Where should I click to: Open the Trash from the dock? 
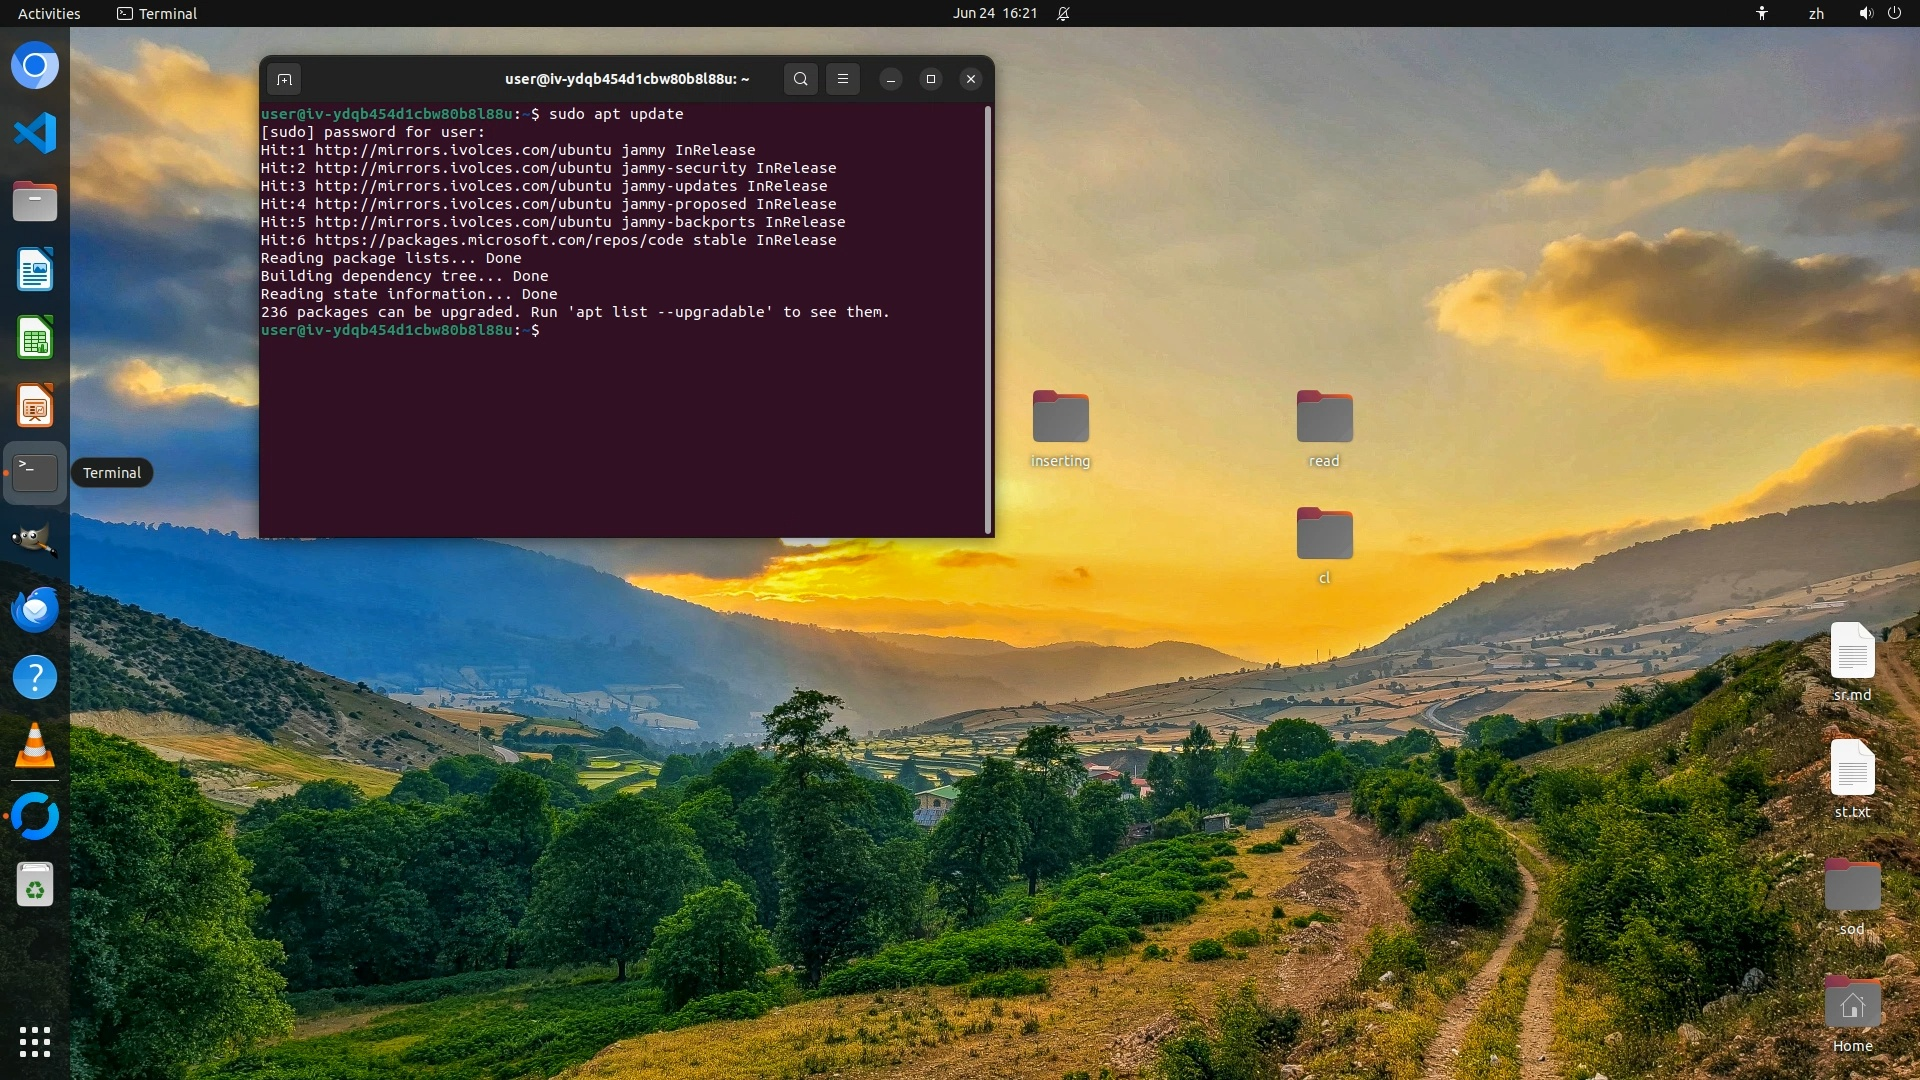35,885
